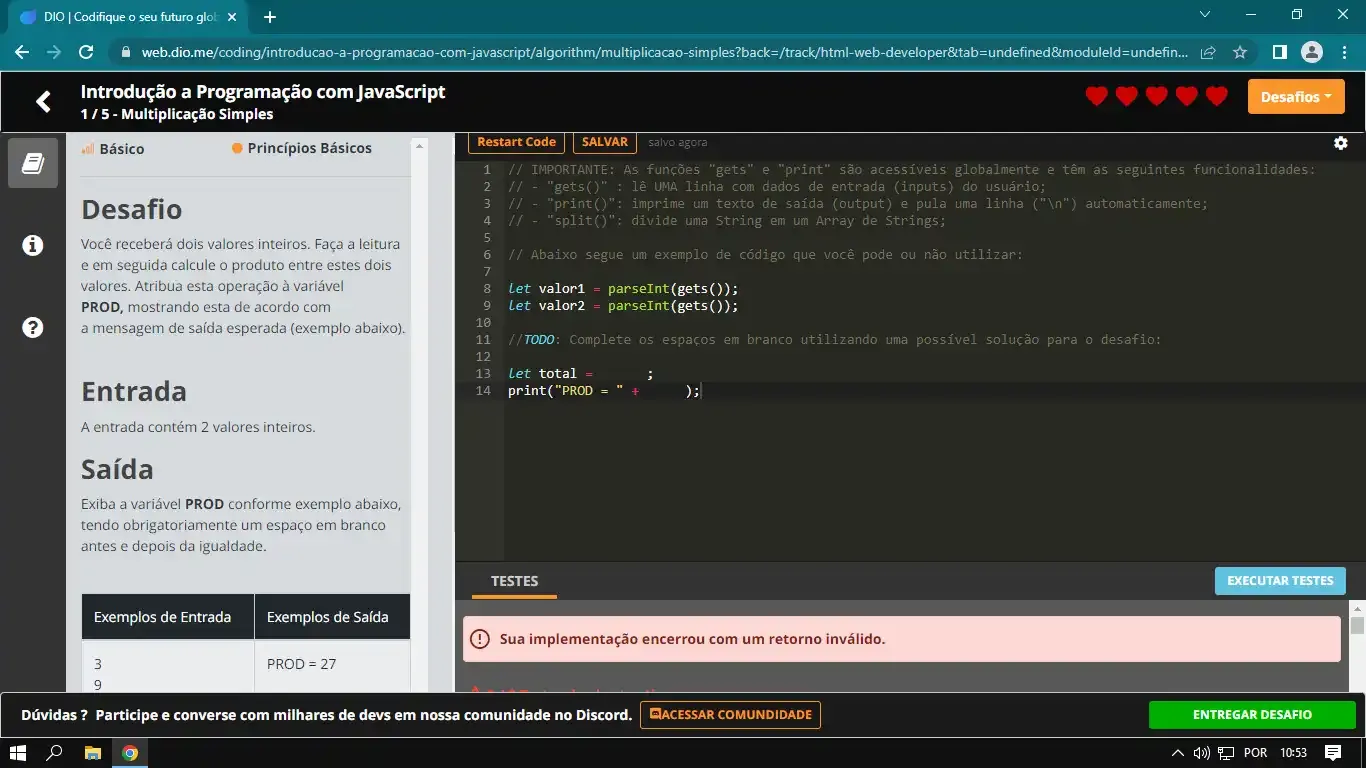The height and width of the screenshot is (768, 1366).
Task: Click the POR language indicator
Action: pyautogui.click(x=1255, y=753)
